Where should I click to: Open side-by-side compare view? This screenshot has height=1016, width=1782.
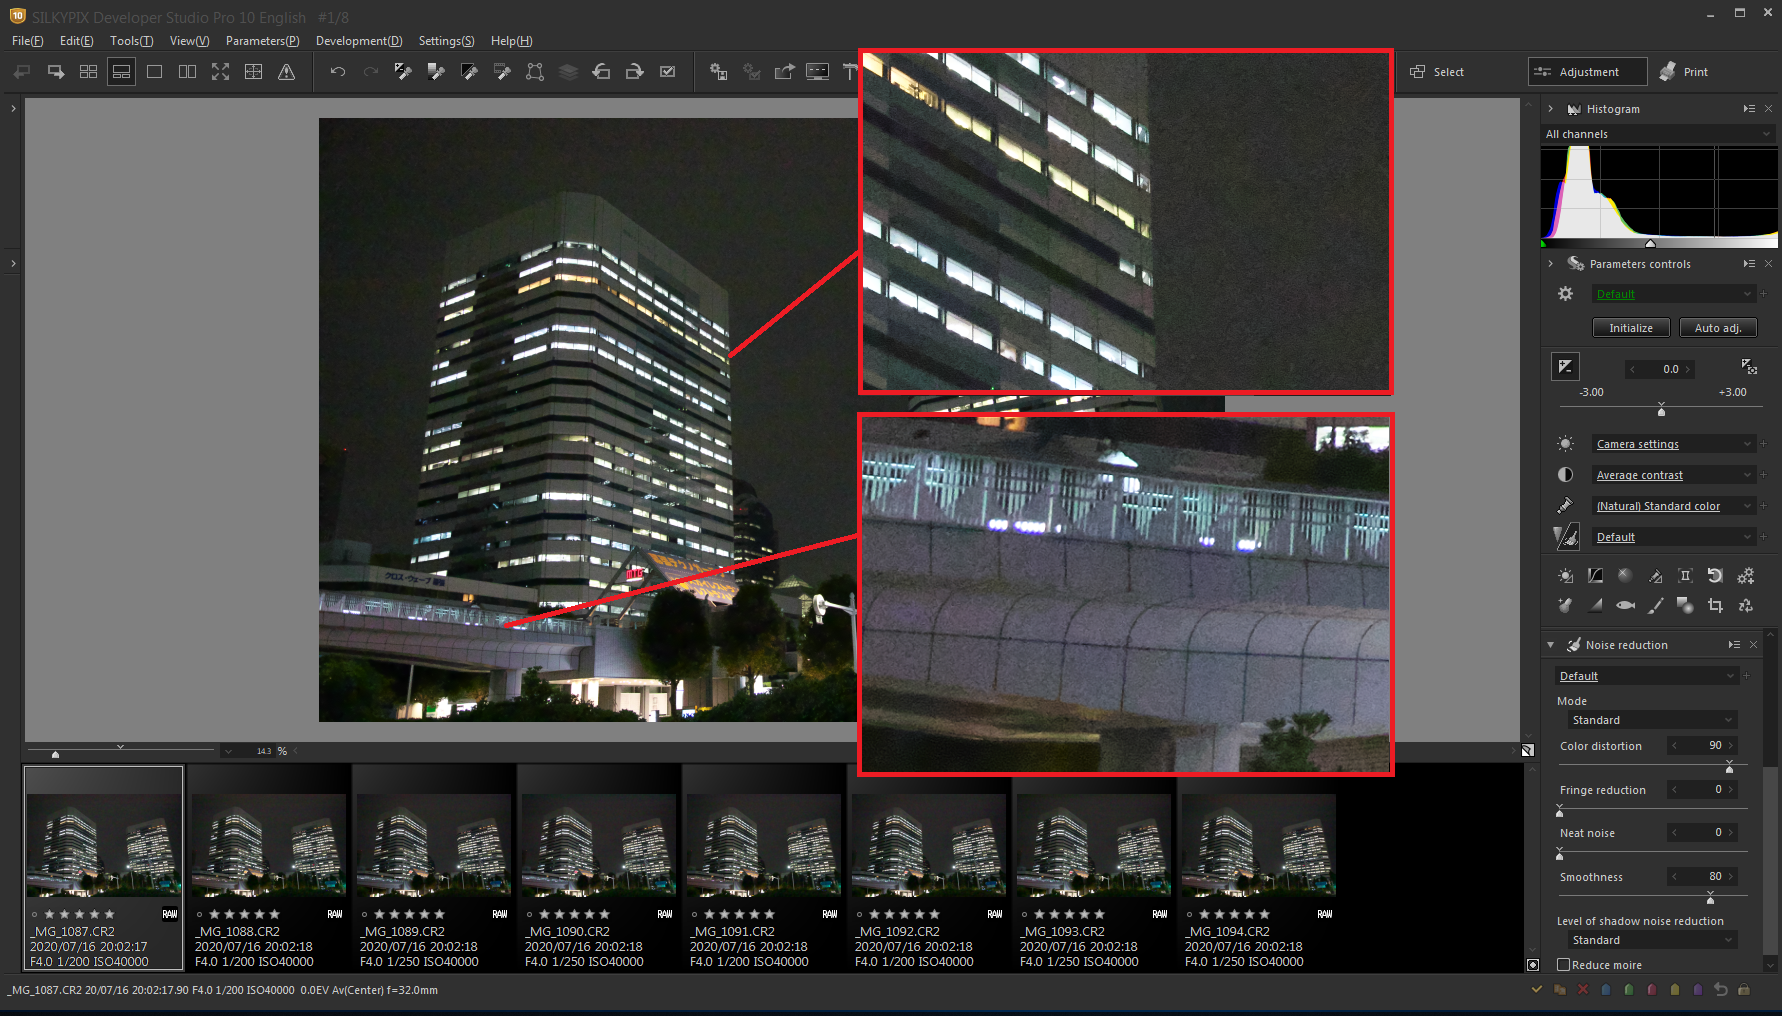[x=187, y=72]
